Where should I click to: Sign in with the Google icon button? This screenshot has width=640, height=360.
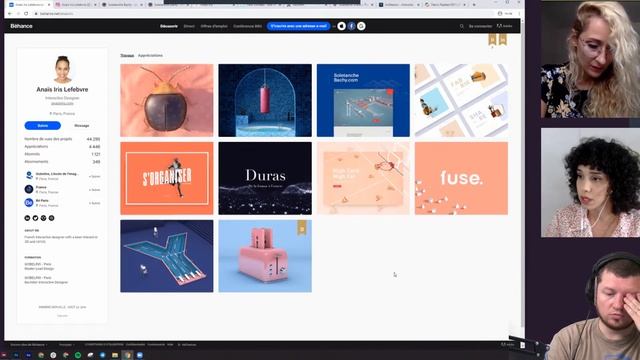pos(361,26)
